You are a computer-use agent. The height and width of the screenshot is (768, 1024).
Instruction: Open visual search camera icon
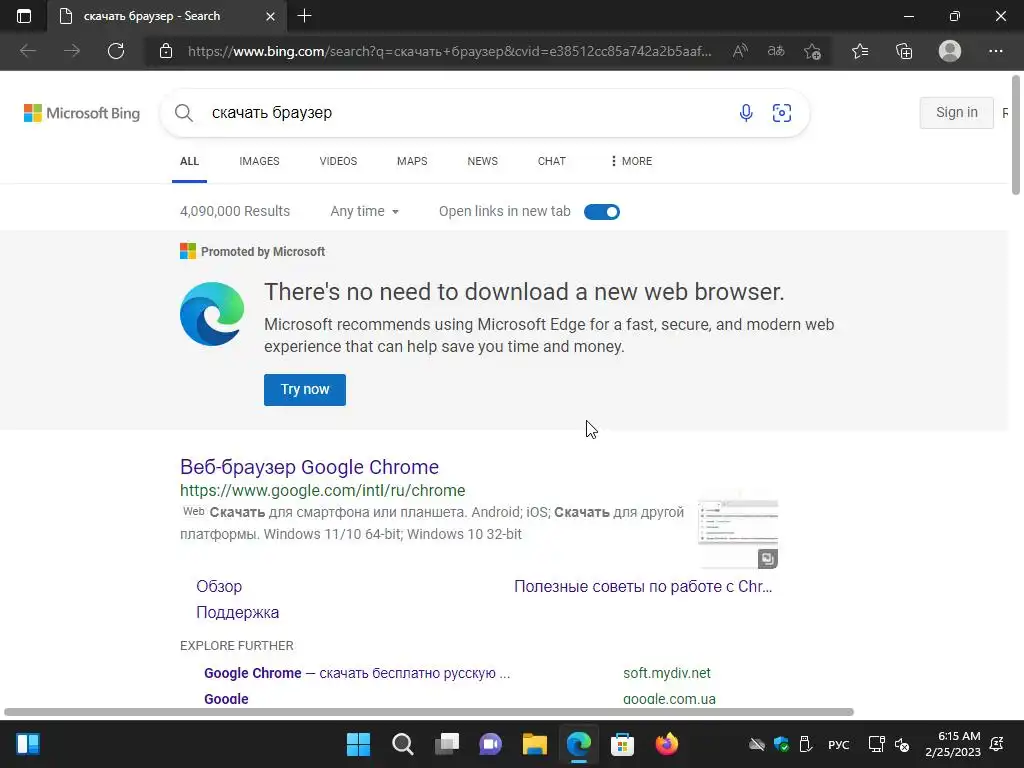(x=782, y=113)
